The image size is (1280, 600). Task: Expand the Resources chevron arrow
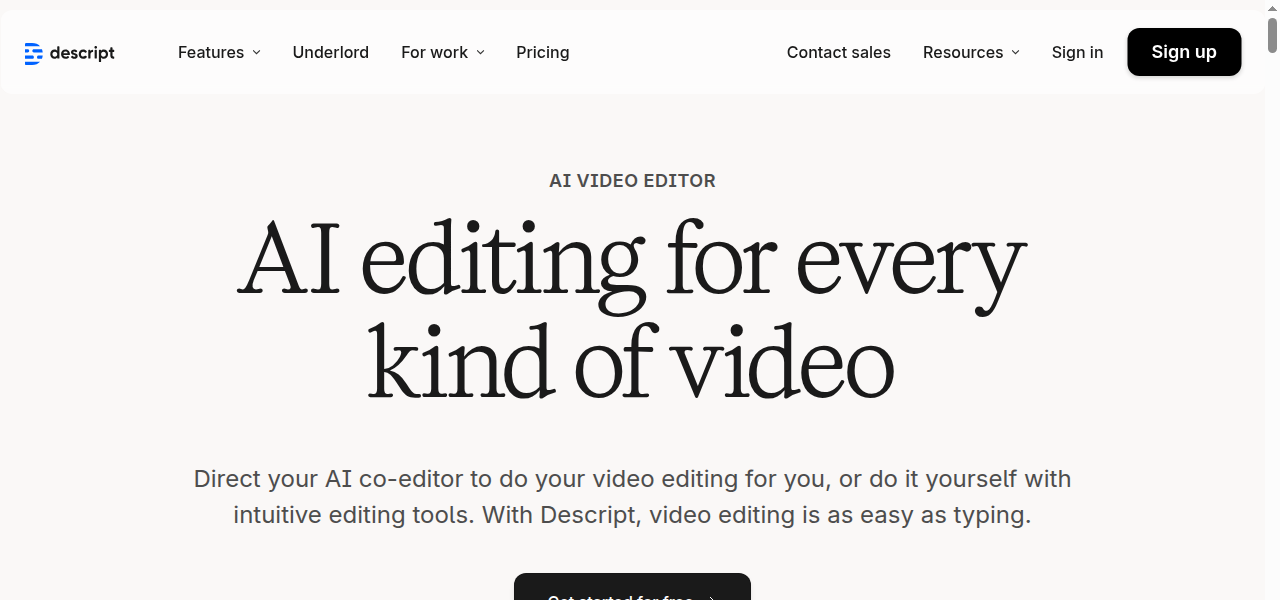click(1016, 52)
